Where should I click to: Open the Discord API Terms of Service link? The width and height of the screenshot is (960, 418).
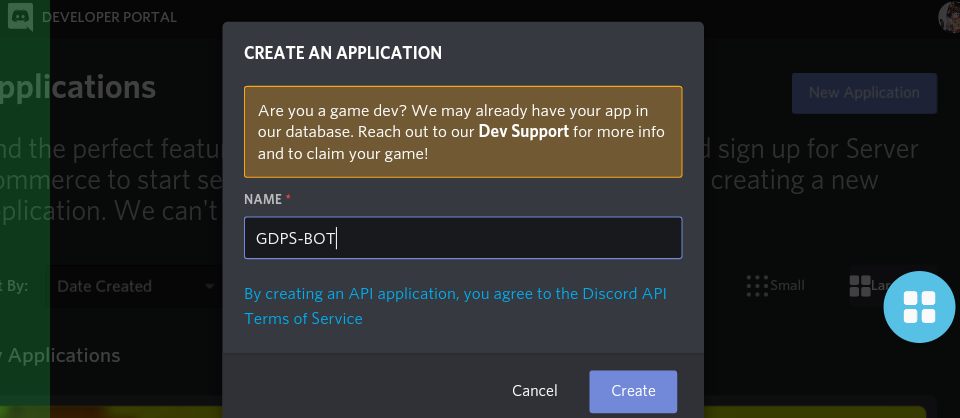(455, 306)
